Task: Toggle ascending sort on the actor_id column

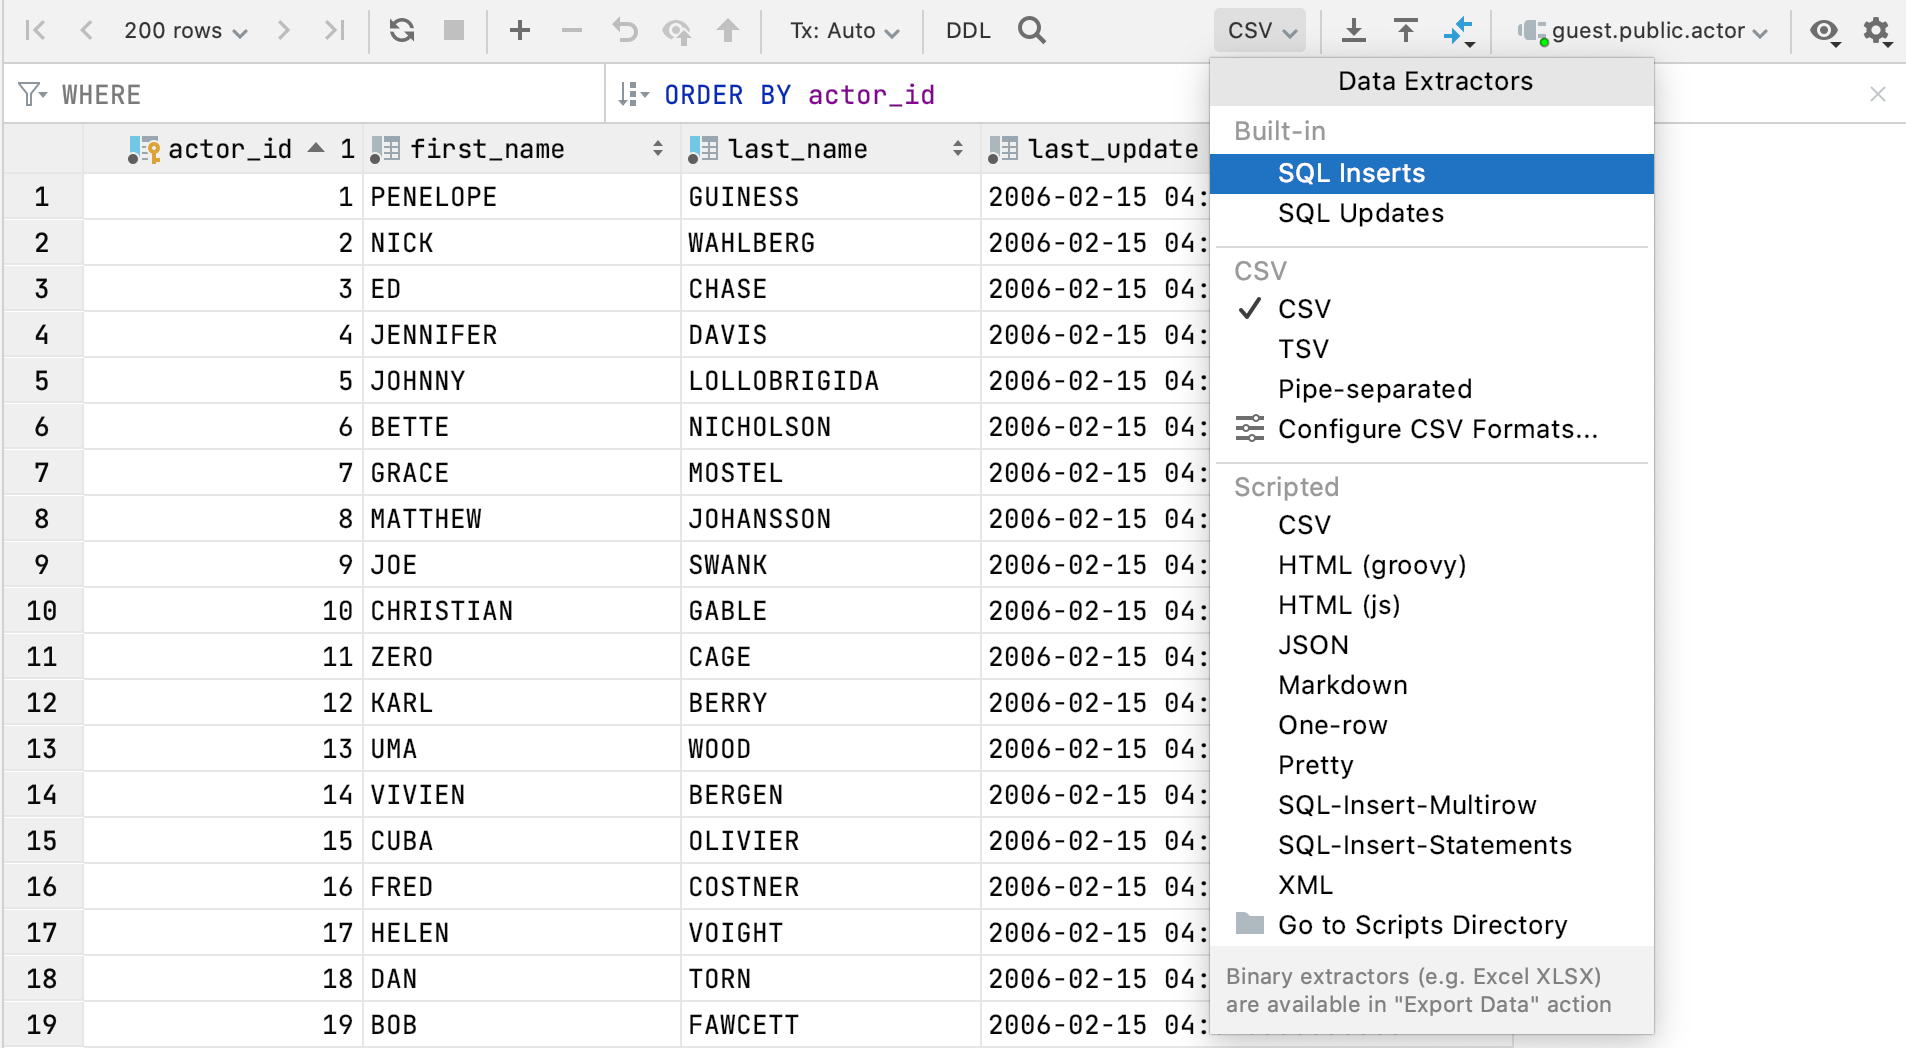Action: point(315,148)
